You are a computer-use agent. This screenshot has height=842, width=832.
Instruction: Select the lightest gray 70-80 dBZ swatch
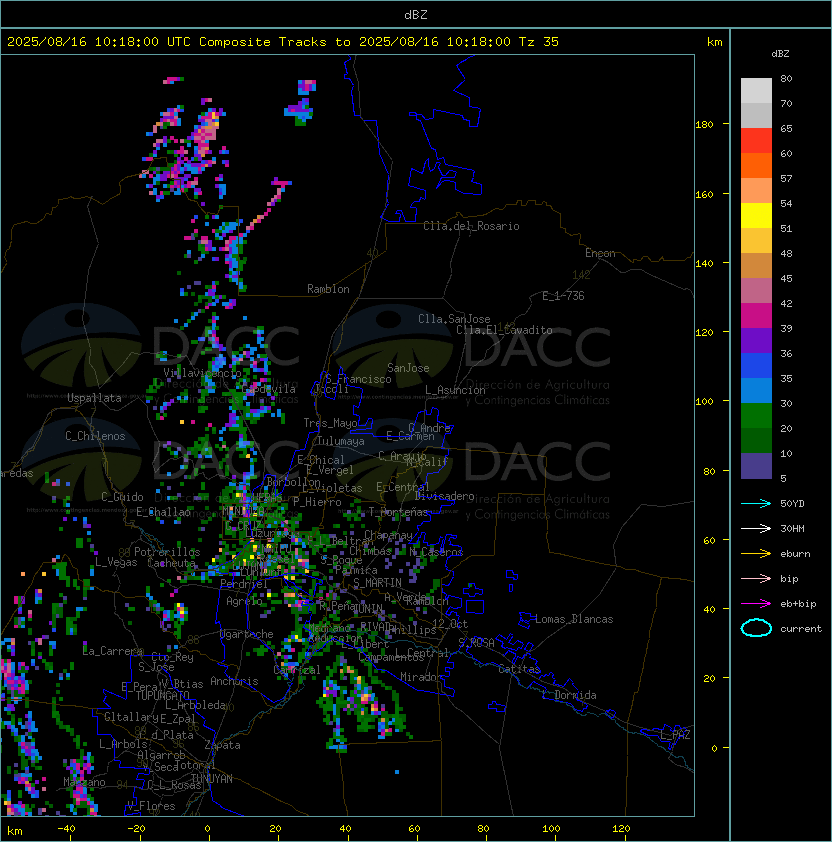coord(756,91)
